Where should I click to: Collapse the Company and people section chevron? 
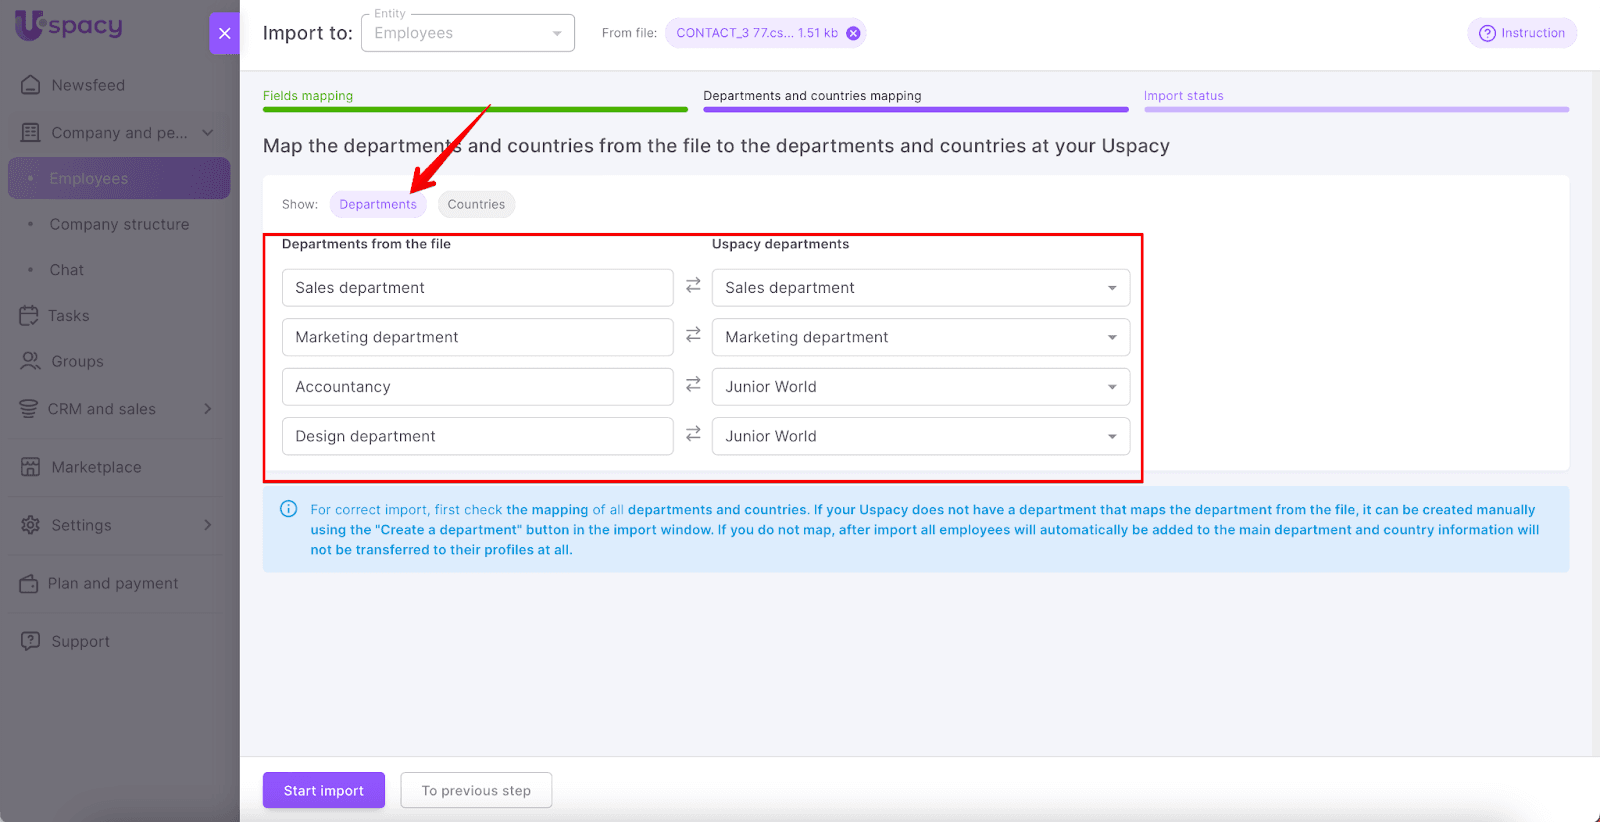(208, 132)
